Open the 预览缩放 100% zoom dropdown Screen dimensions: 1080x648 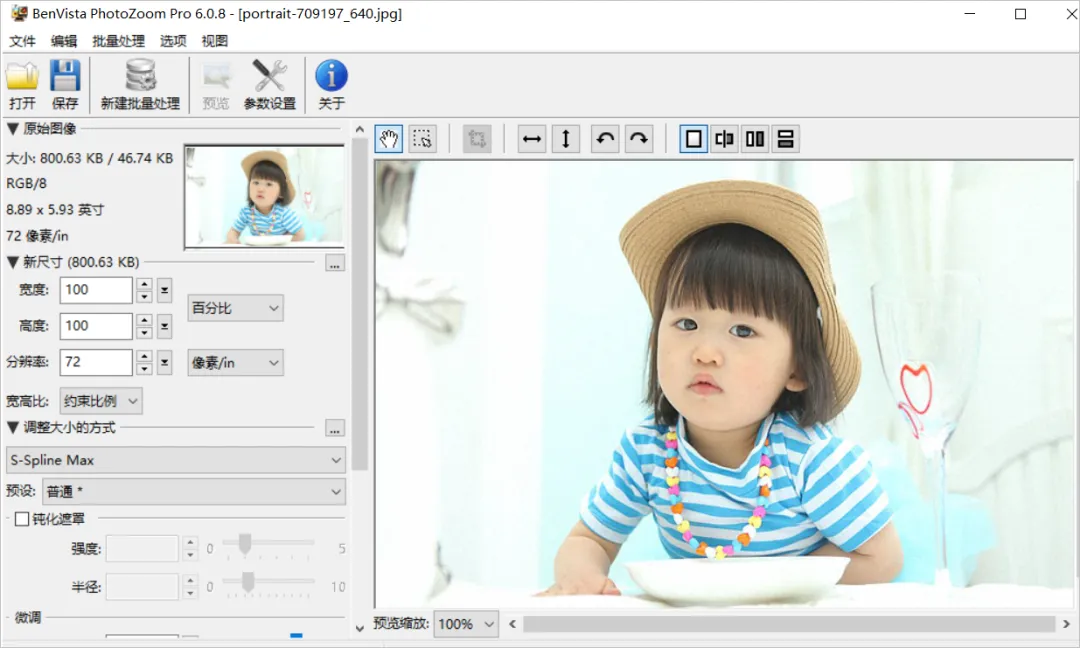pos(465,624)
